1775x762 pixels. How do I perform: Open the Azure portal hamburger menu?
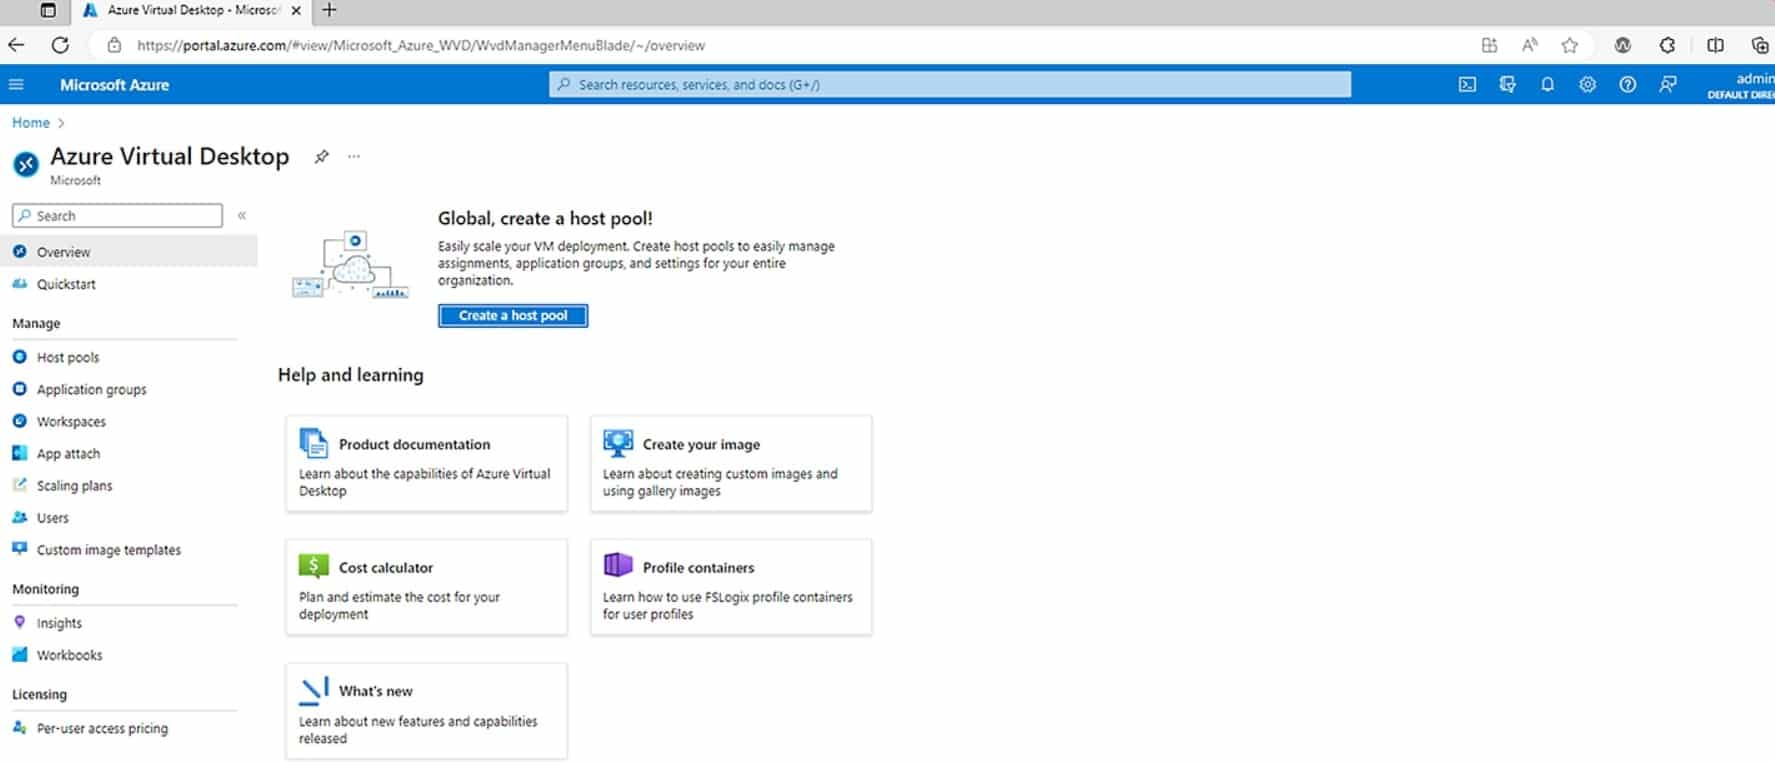[x=16, y=85]
